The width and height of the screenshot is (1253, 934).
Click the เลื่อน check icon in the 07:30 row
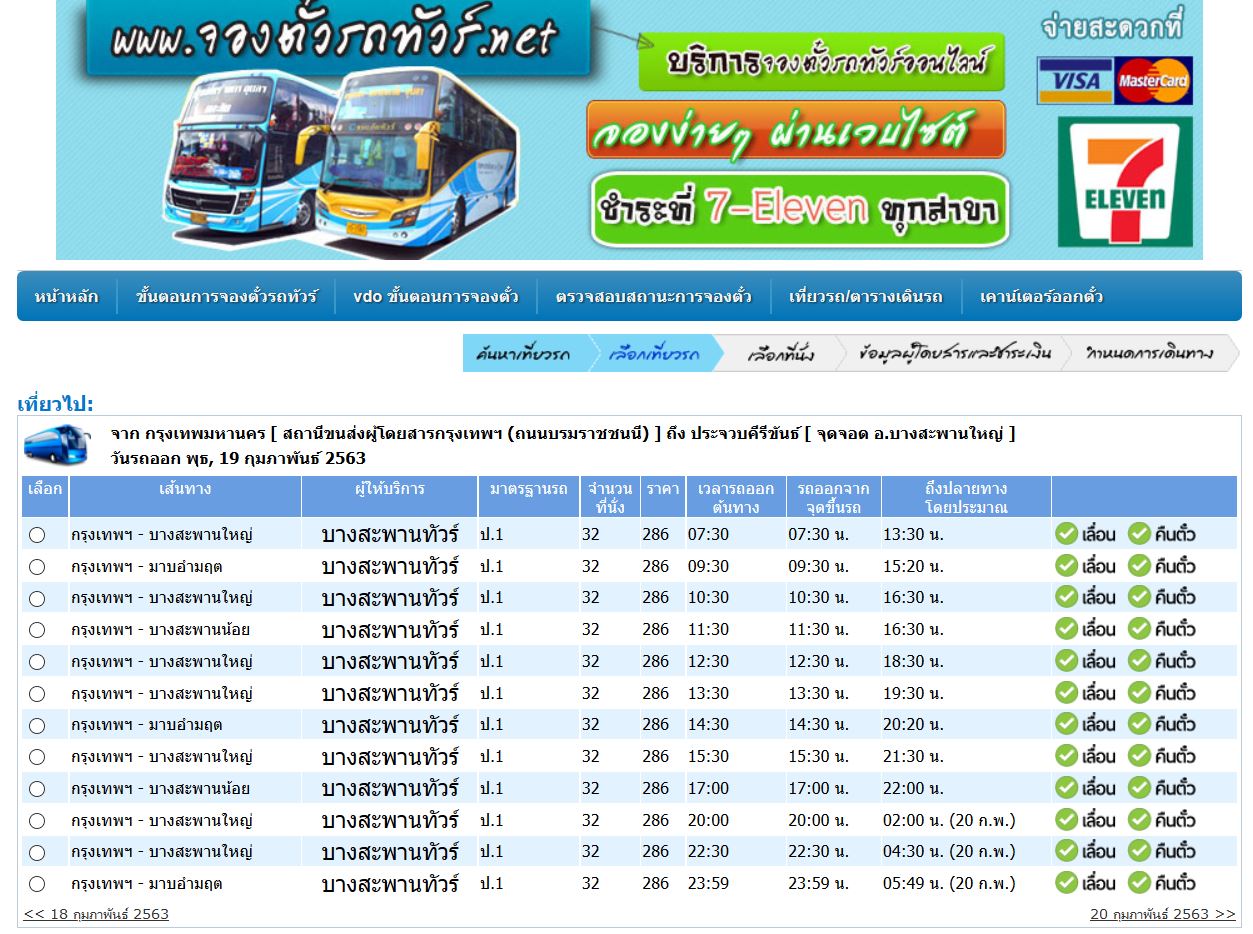coord(1067,534)
